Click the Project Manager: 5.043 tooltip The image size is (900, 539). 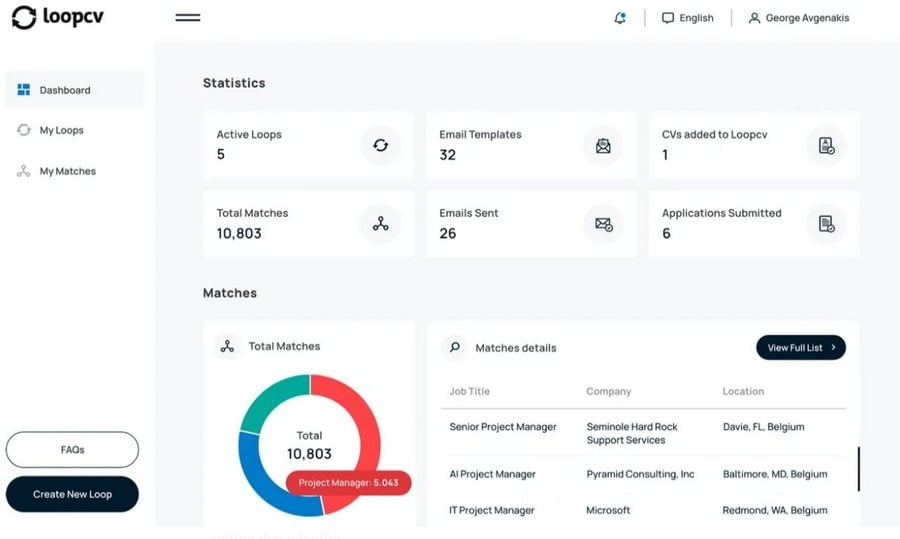pyautogui.click(x=348, y=483)
